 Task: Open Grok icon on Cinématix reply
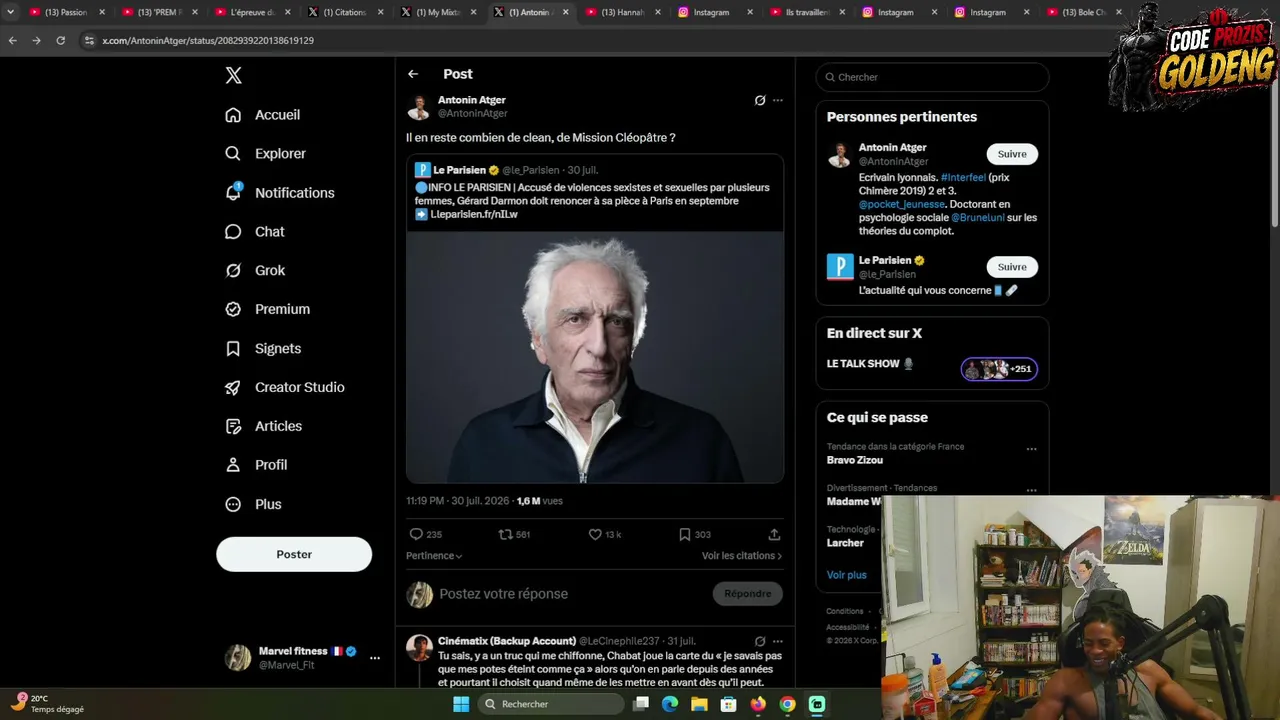pos(760,641)
